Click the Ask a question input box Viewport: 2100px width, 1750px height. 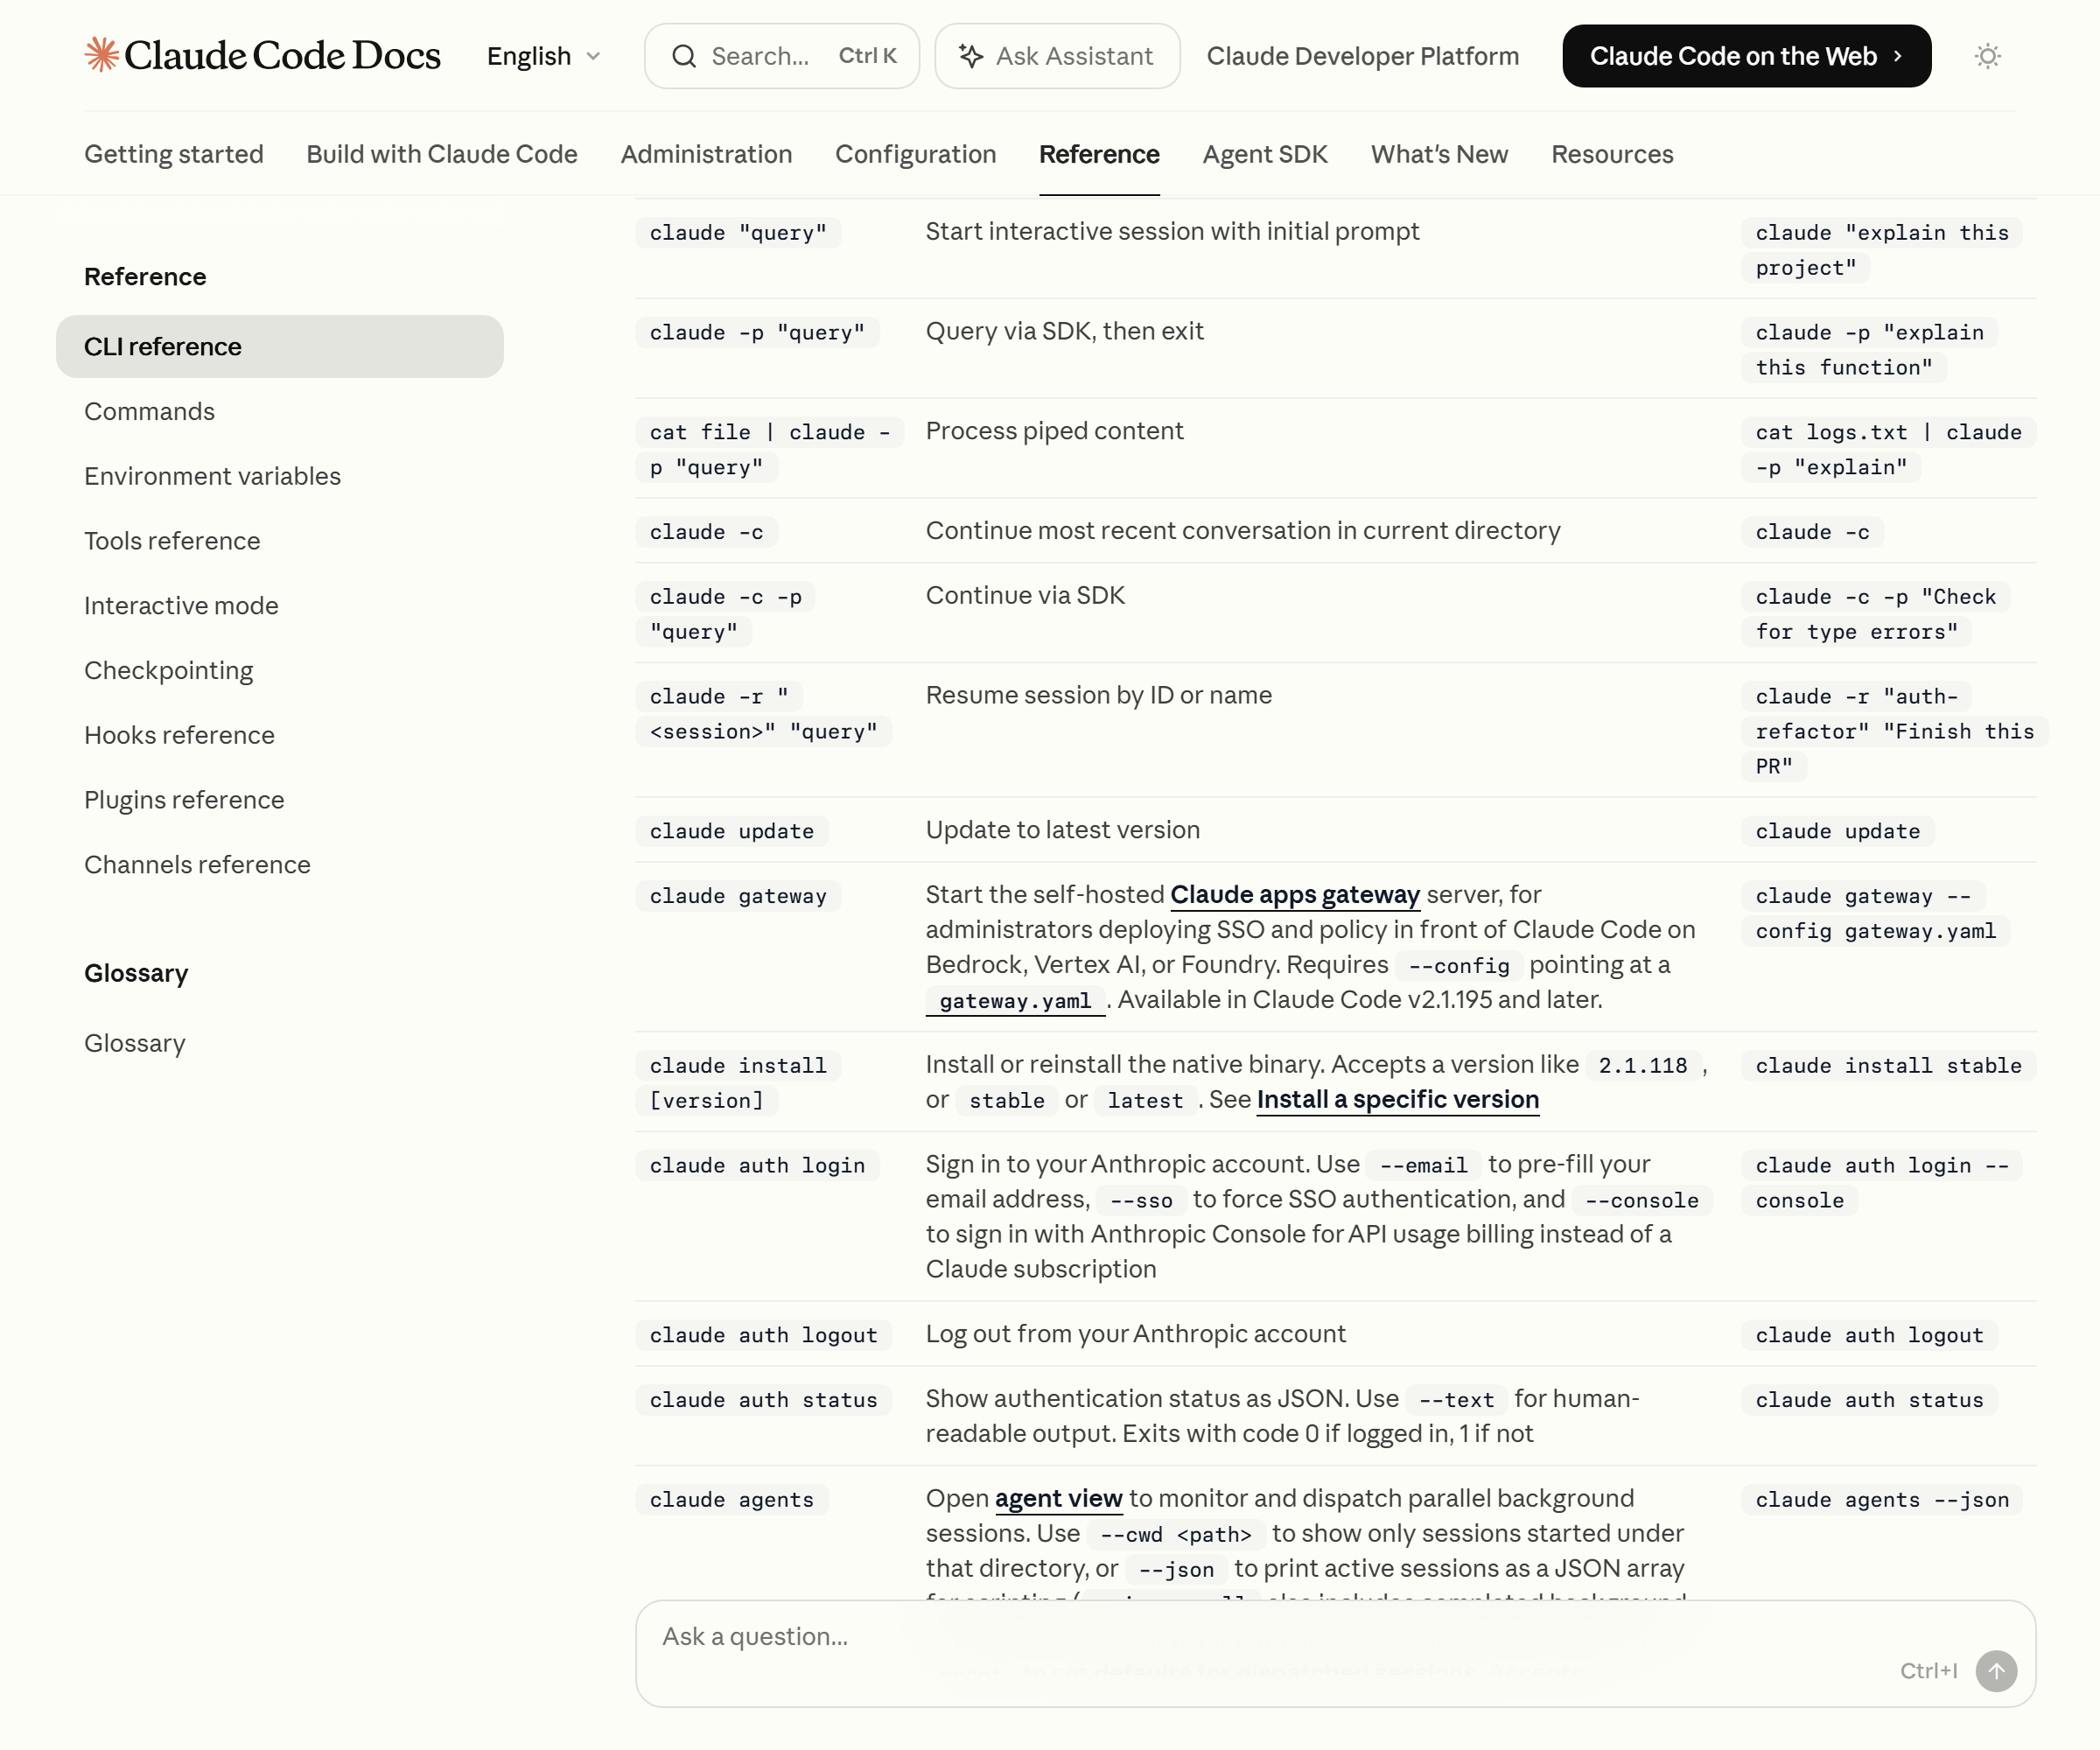coord(1335,1653)
